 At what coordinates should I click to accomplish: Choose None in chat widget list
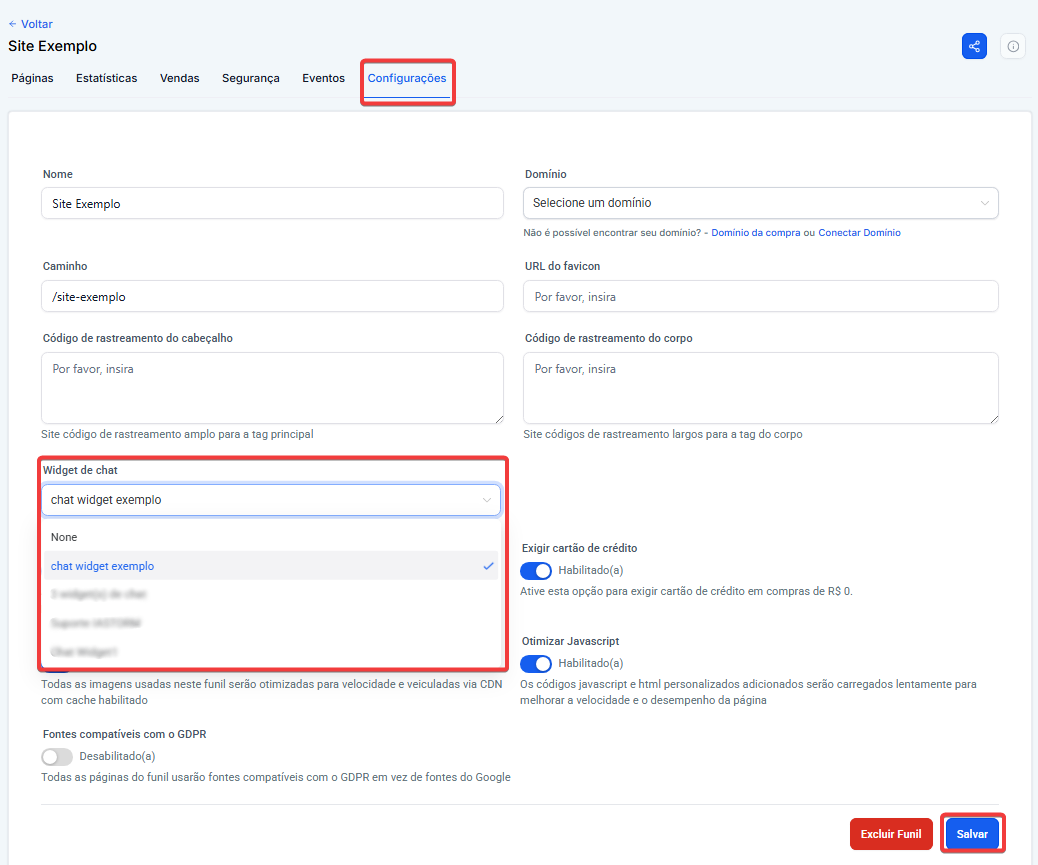coord(64,537)
